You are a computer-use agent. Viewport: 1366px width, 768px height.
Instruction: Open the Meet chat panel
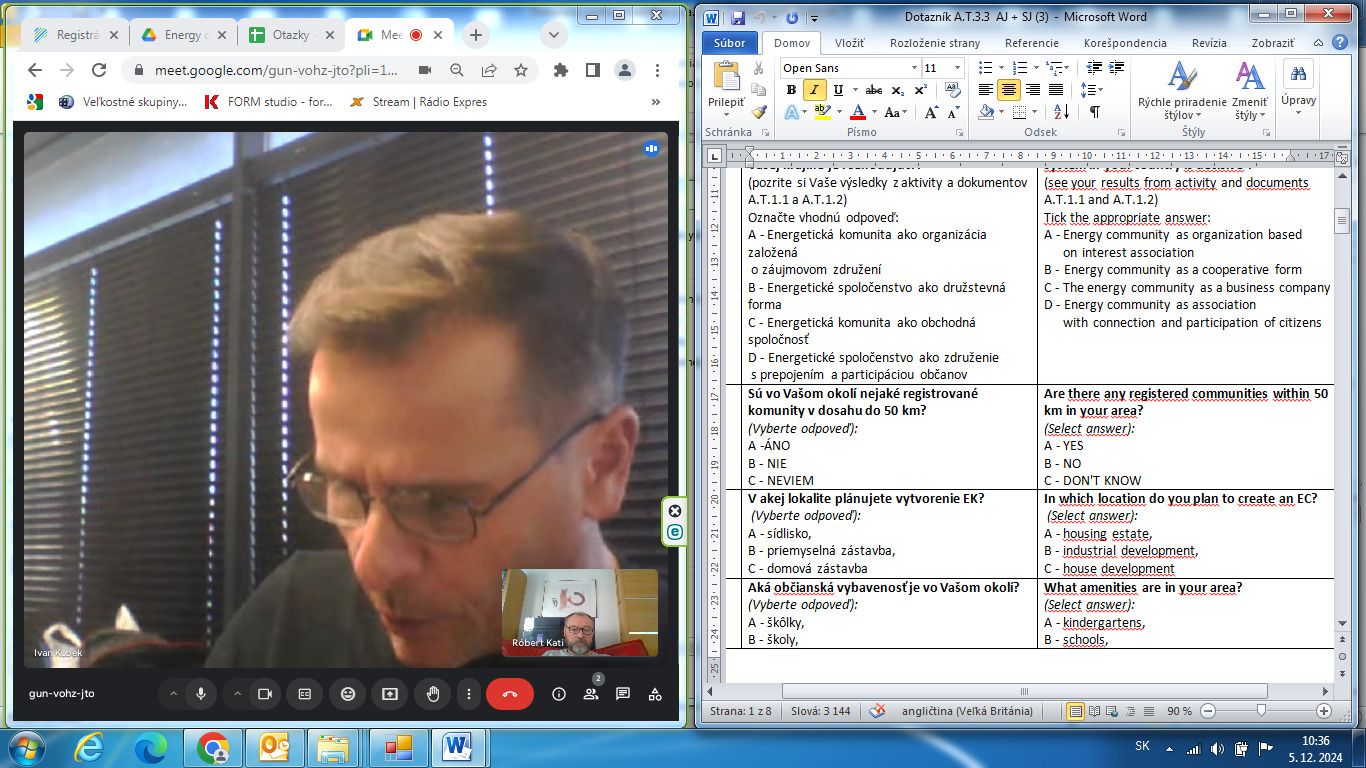(x=623, y=694)
